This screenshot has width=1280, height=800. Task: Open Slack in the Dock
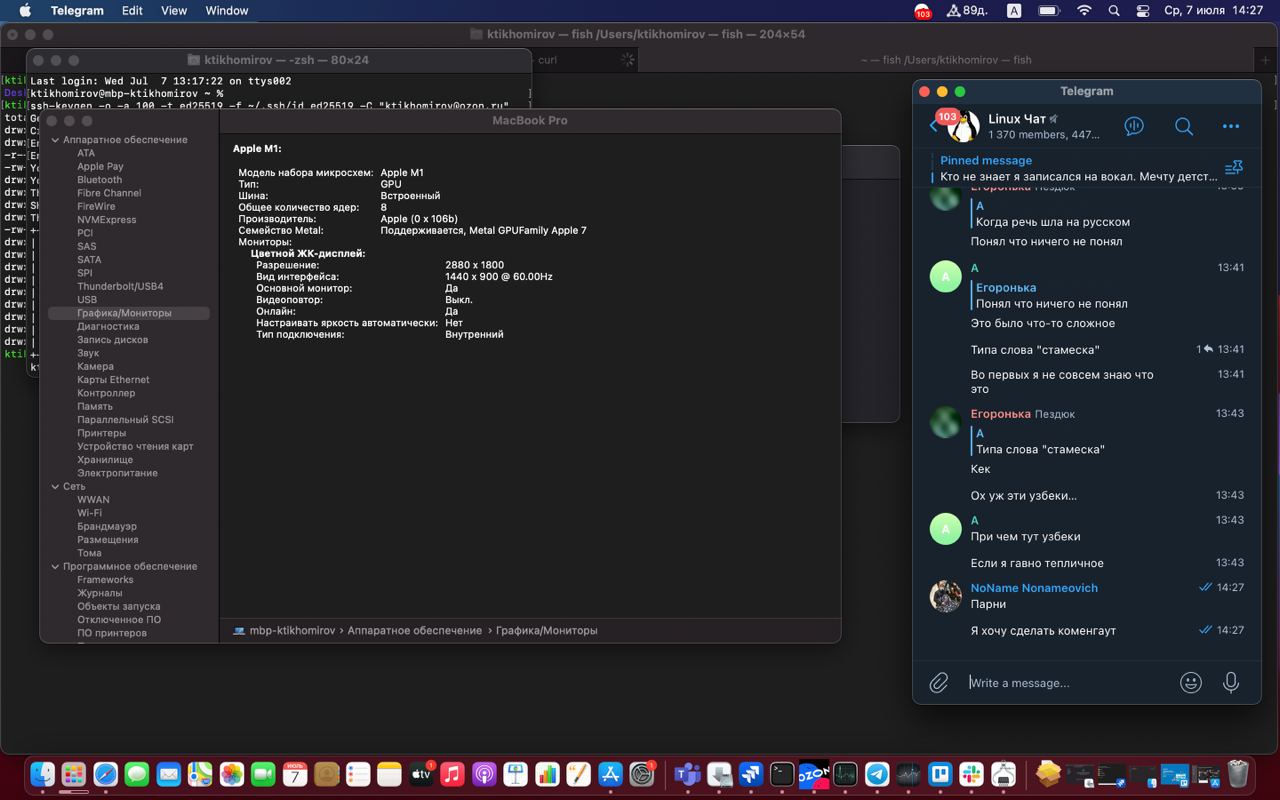[971, 774]
